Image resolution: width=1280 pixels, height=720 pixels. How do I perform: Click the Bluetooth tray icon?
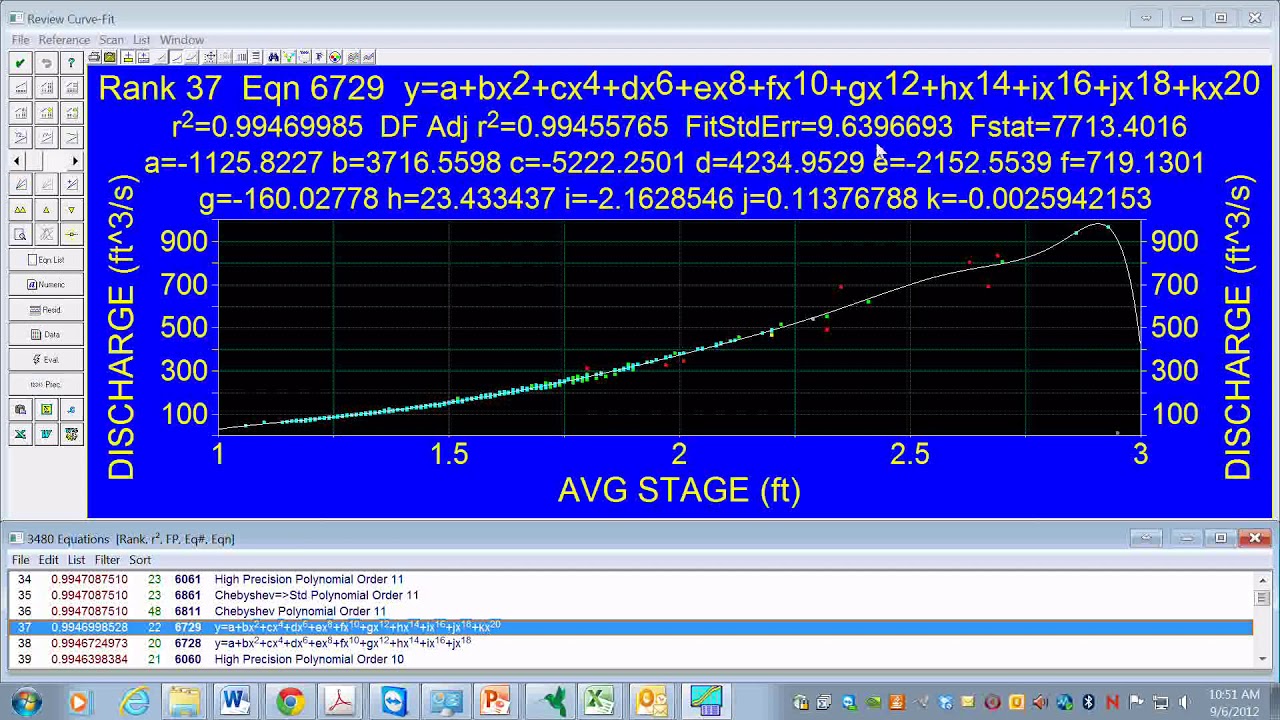tap(1089, 702)
